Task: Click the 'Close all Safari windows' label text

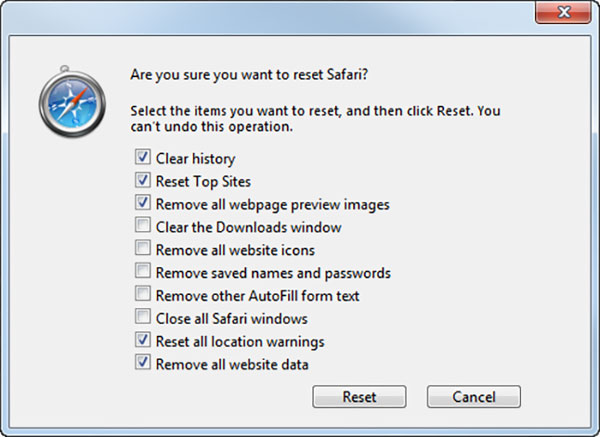Action: click(231, 319)
